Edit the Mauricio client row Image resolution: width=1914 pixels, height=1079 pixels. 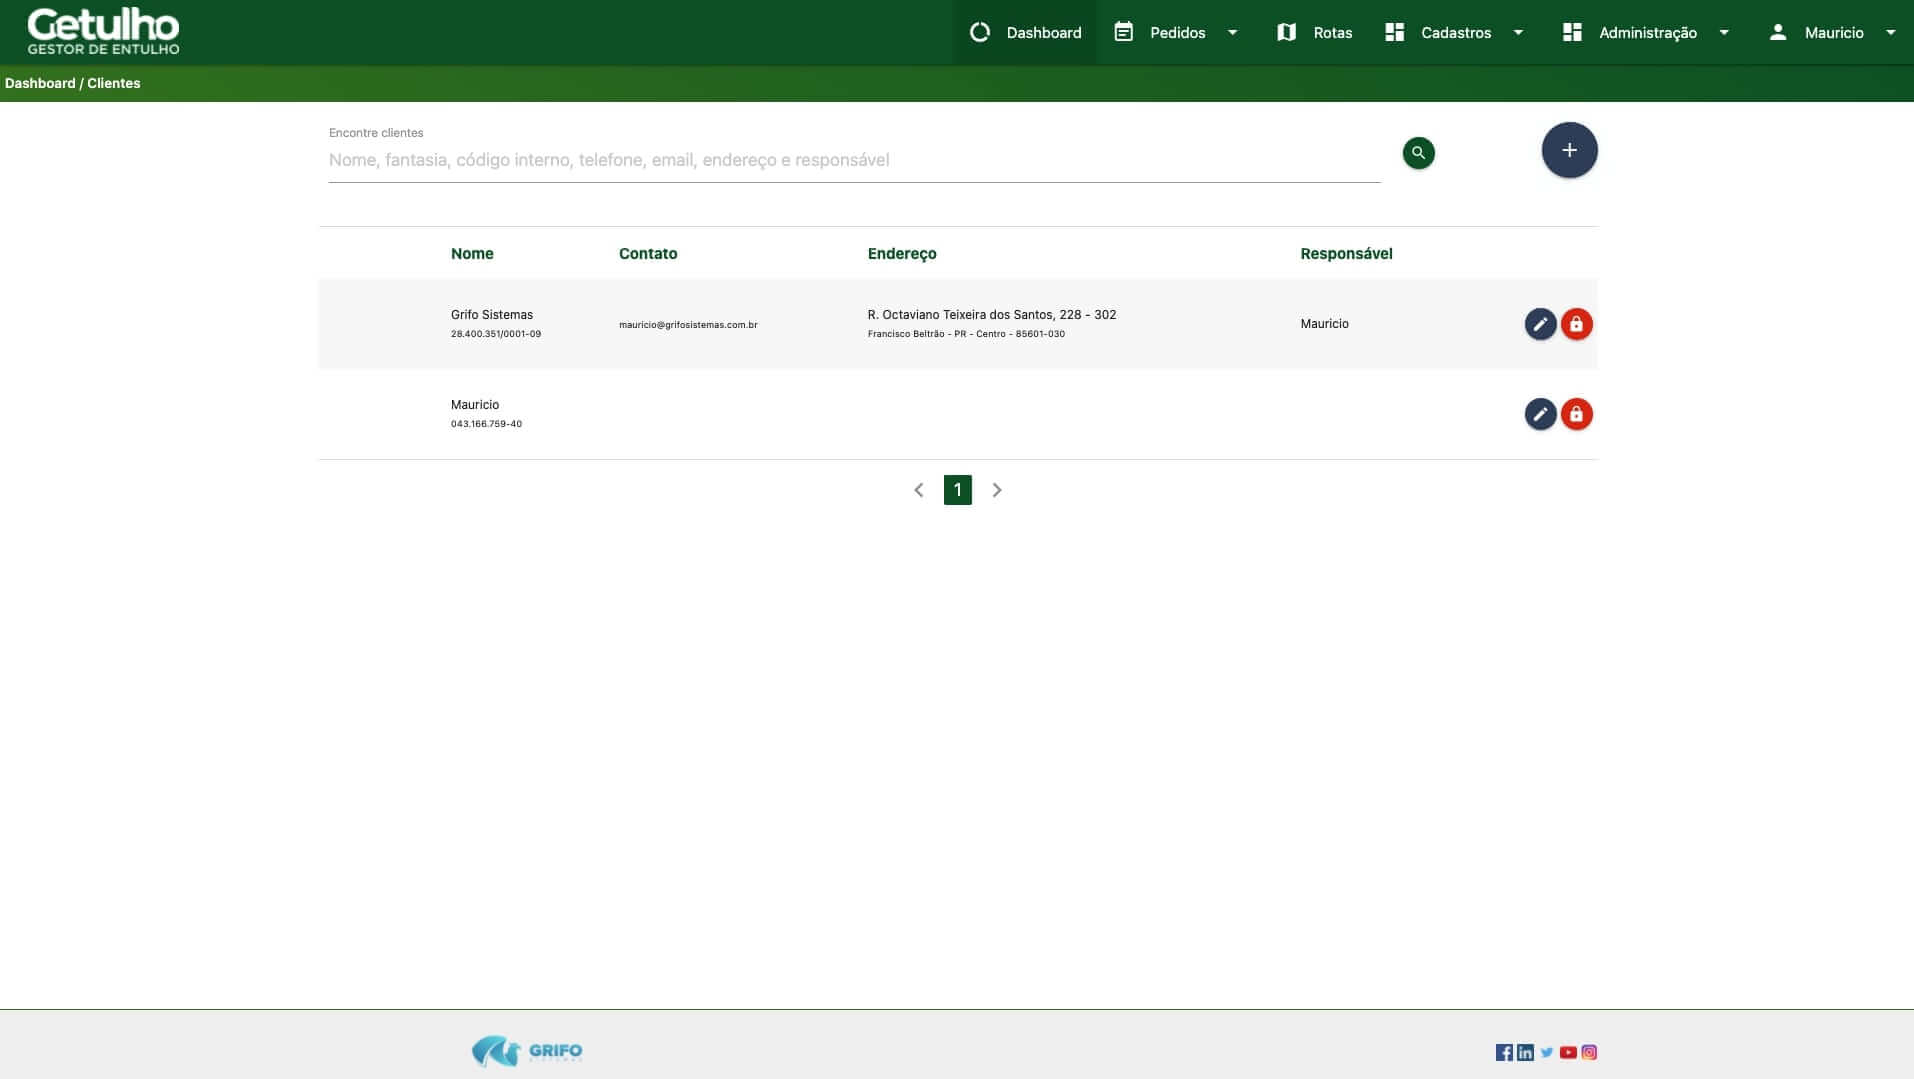tap(1540, 414)
